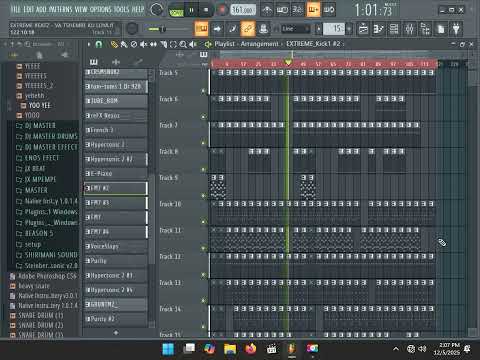Select the Zoom tool in Playlist

click(x=183, y=44)
